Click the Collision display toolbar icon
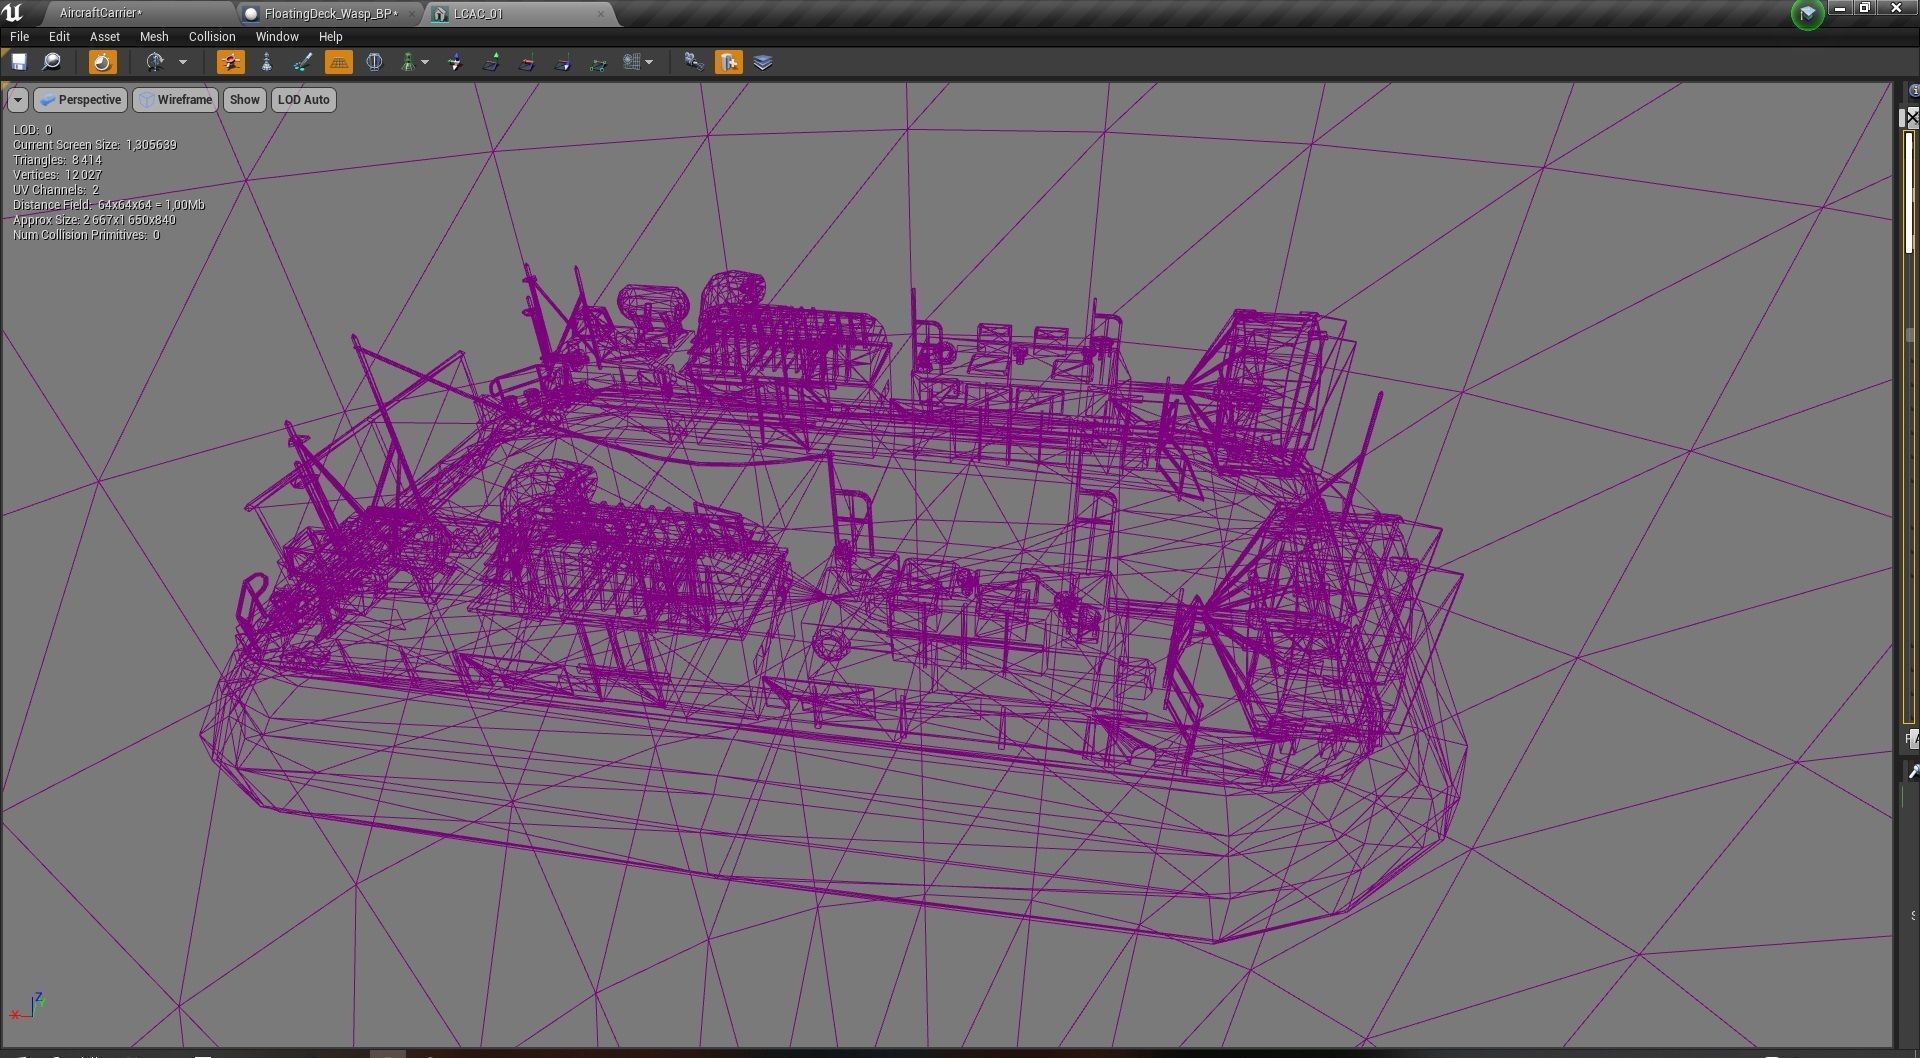This screenshot has width=1920, height=1058. [x=409, y=62]
